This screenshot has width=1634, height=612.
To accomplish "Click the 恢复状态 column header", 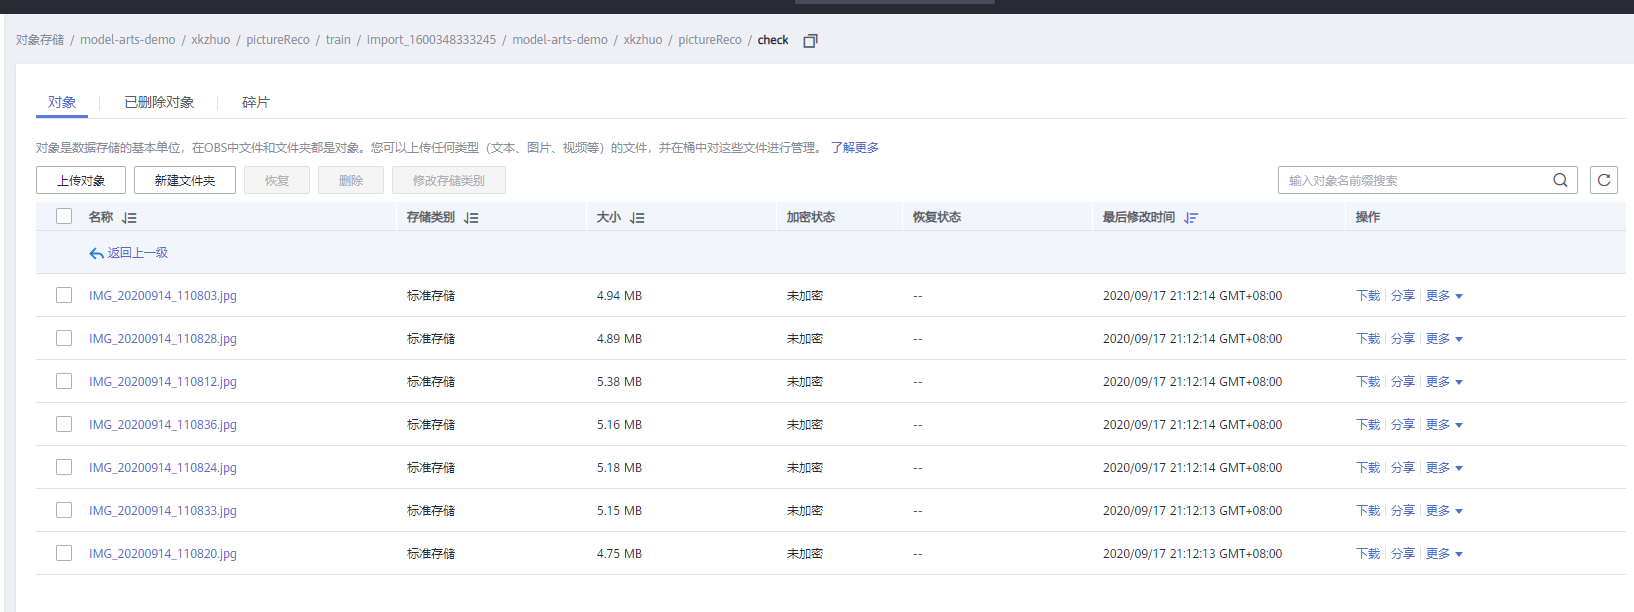I will coord(937,217).
